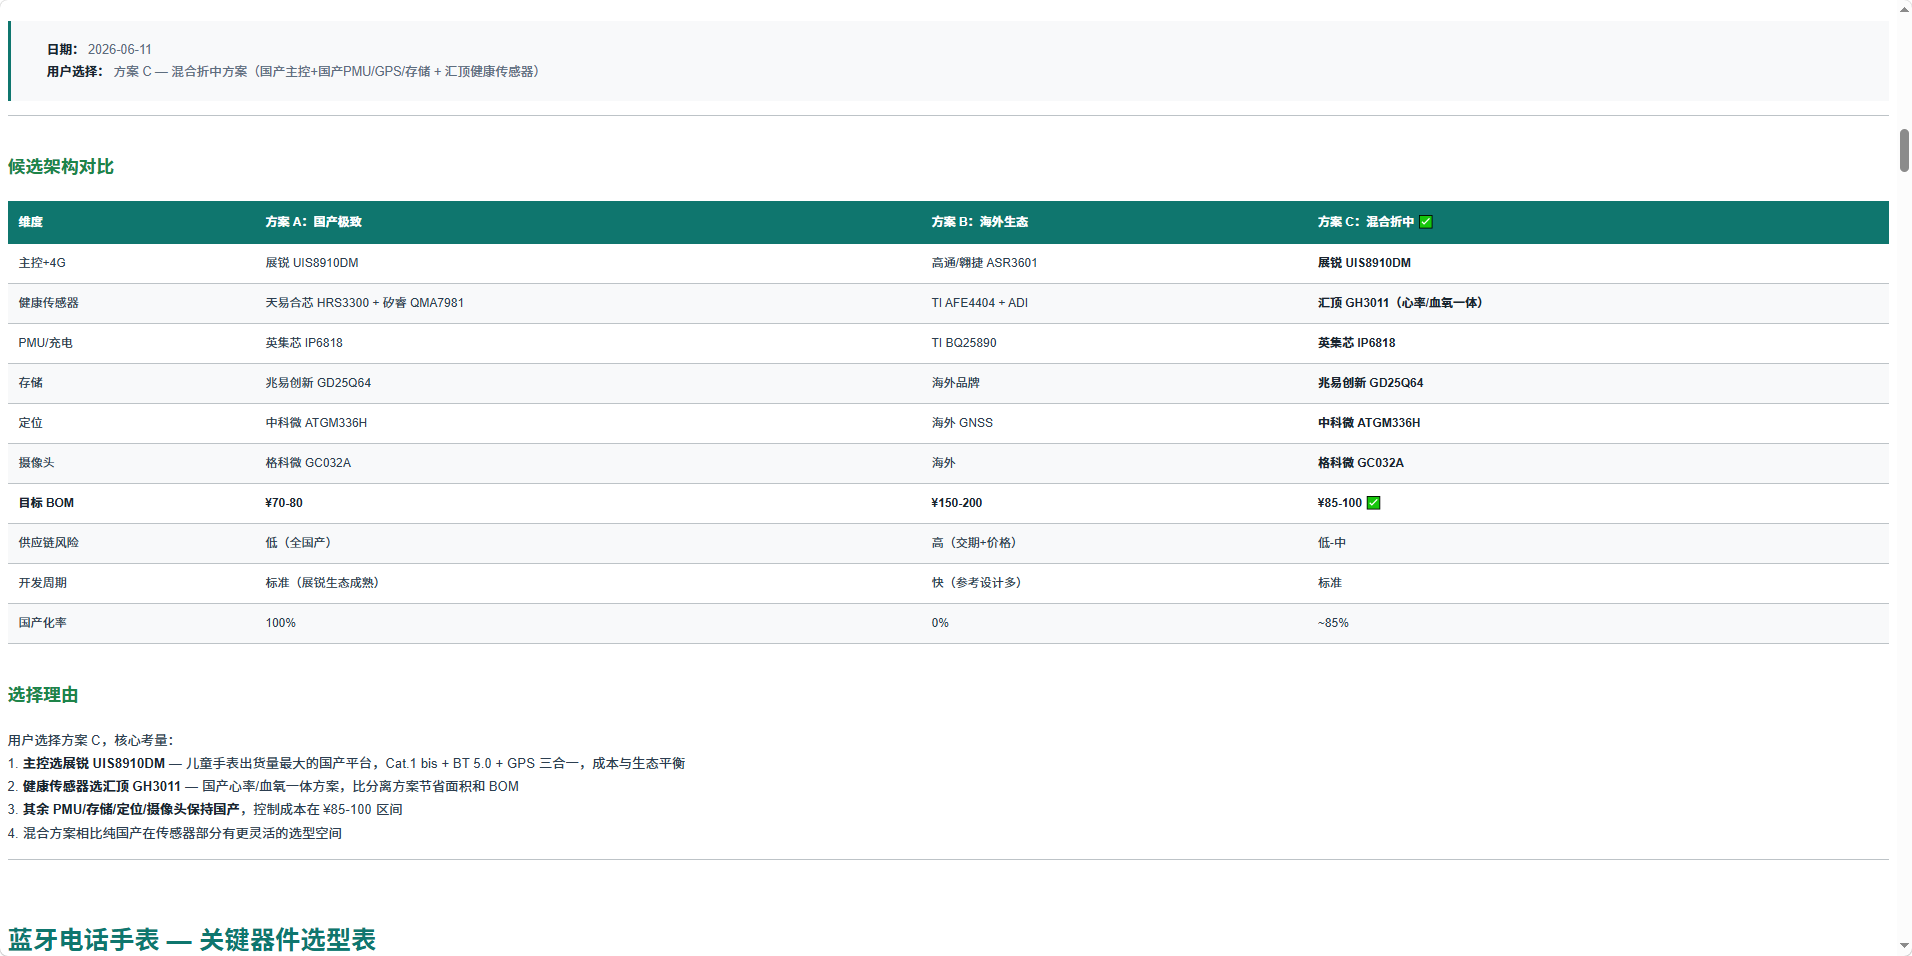Click bold 中科微 ATGM336H in the 方案 C column
This screenshot has width=1912, height=956.
pyautogui.click(x=1369, y=423)
